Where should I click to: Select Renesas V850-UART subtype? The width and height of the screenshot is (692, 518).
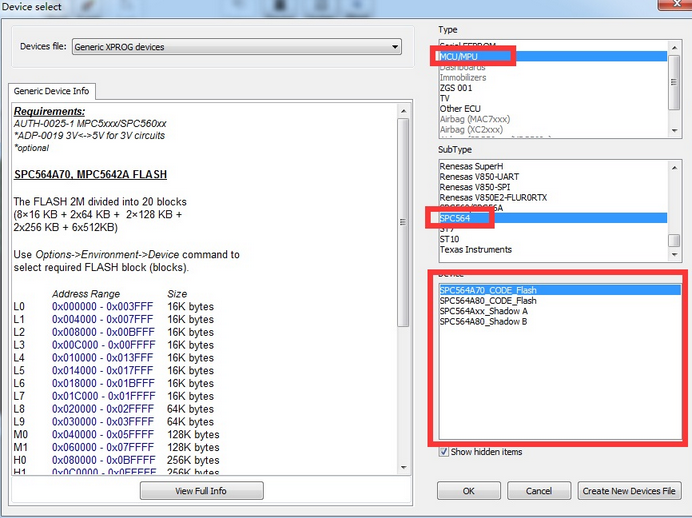click(553, 177)
